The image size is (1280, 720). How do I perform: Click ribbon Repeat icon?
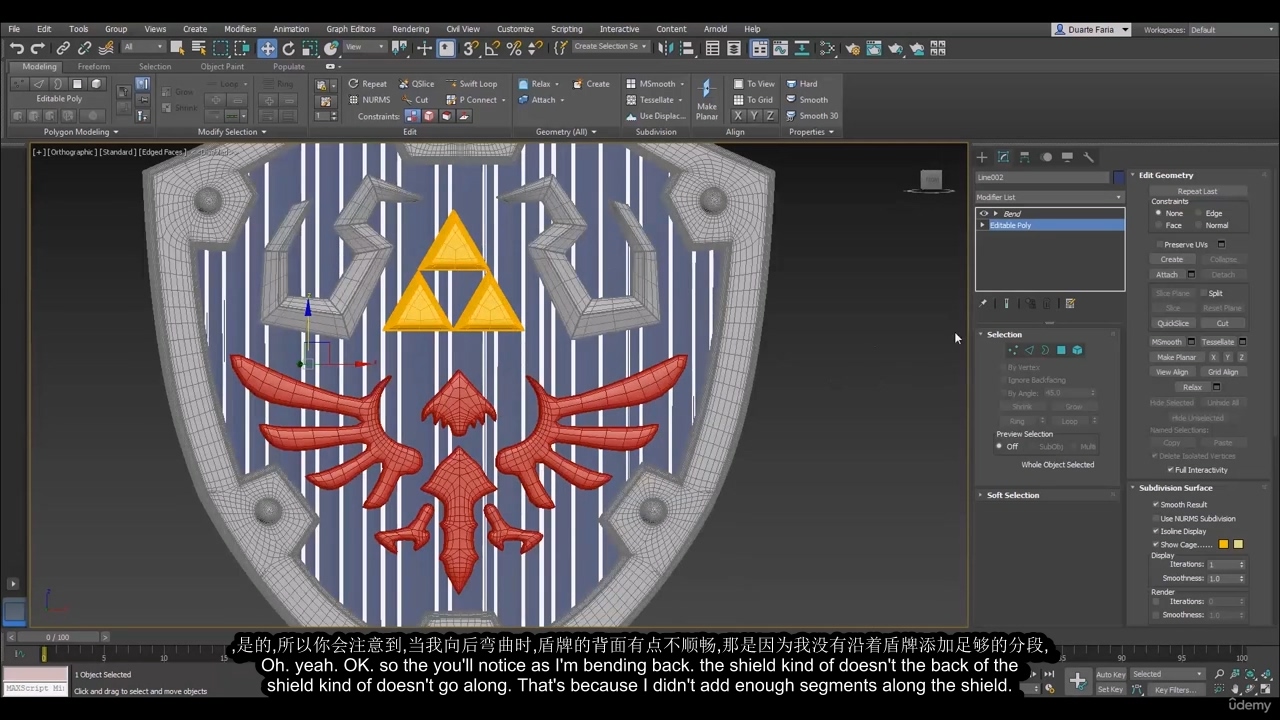pos(353,84)
